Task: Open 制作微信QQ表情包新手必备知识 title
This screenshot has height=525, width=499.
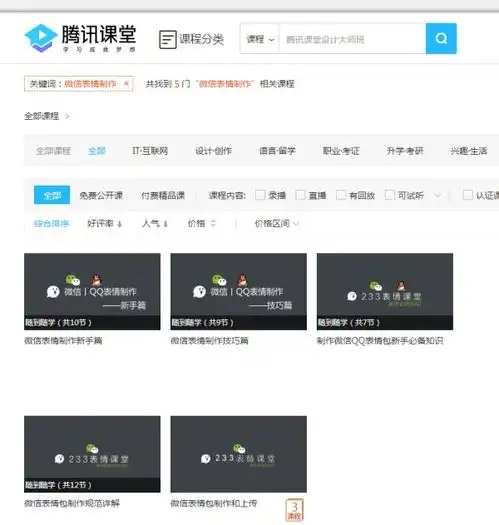Action: (x=380, y=341)
